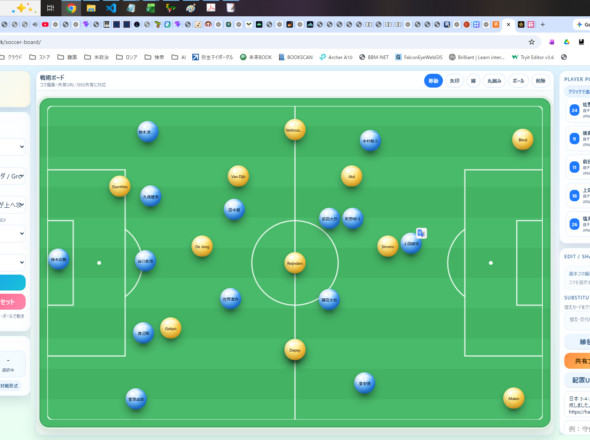The width and height of the screenshot is (590, 440).
Task: Open the クラウド bookmark folder
Action: (11, 57)
